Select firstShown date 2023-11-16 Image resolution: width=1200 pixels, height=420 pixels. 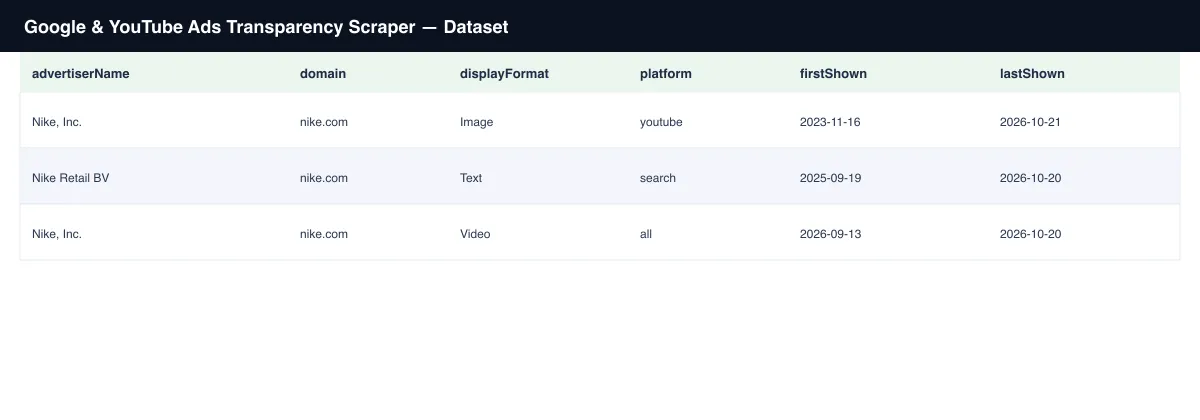click(830, 122)
